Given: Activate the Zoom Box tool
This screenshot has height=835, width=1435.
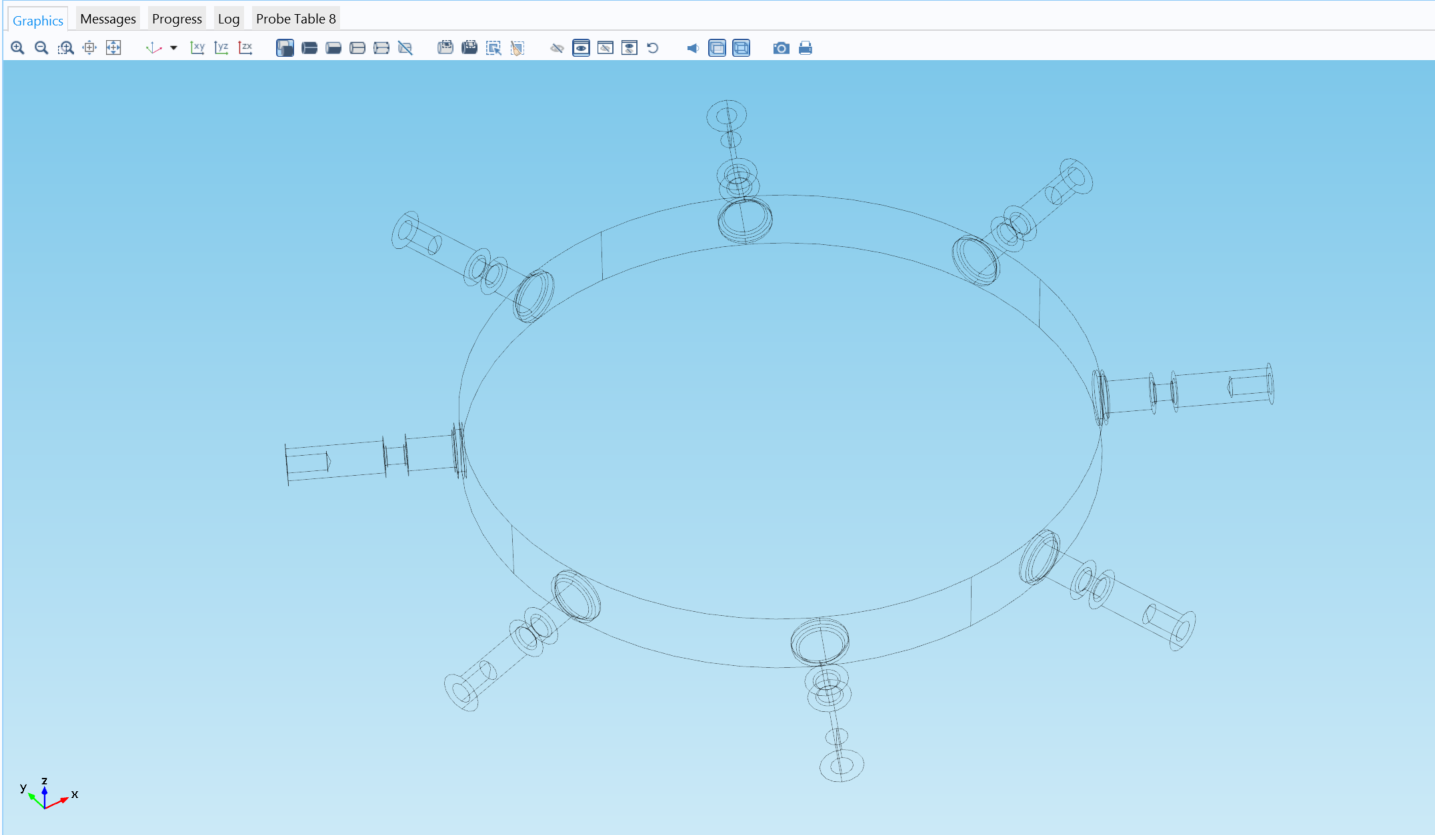Looking at the screenshot, I should point(65,48).
